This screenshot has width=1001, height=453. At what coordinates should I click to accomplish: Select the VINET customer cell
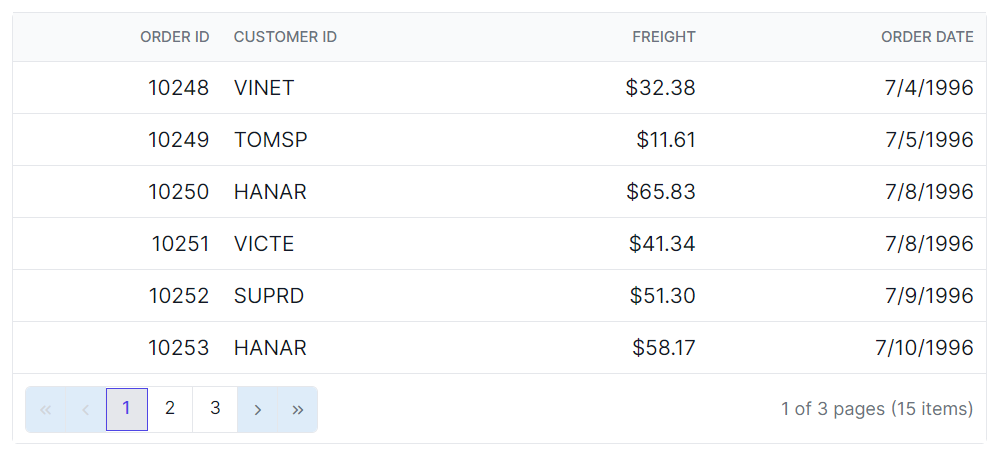pos(264,88)
